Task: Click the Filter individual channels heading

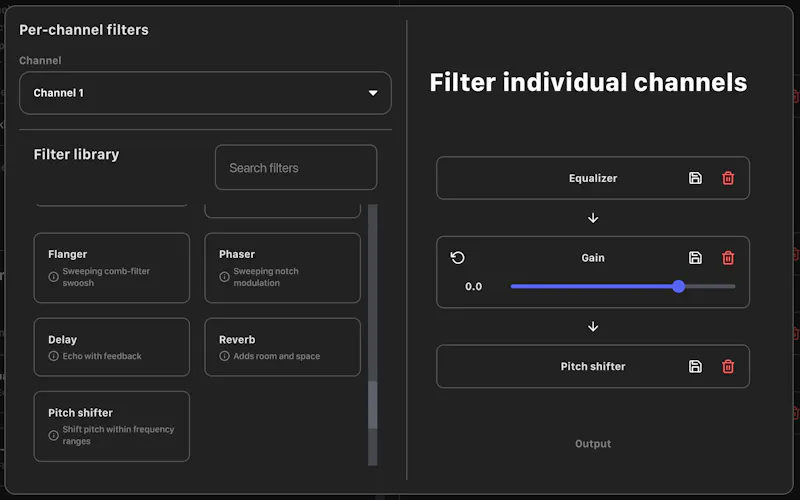Action: tap(588, 82)
